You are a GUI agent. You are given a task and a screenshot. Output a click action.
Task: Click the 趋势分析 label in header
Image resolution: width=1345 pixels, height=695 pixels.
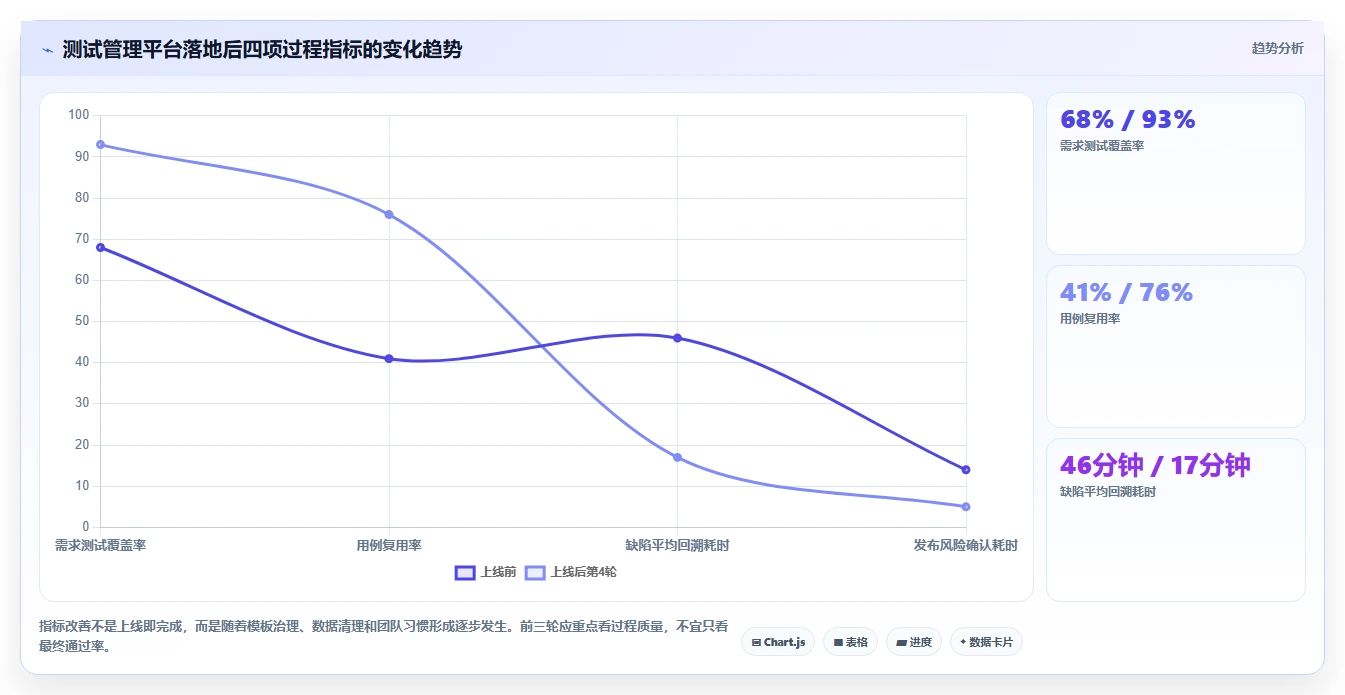tap(1277, 48)
